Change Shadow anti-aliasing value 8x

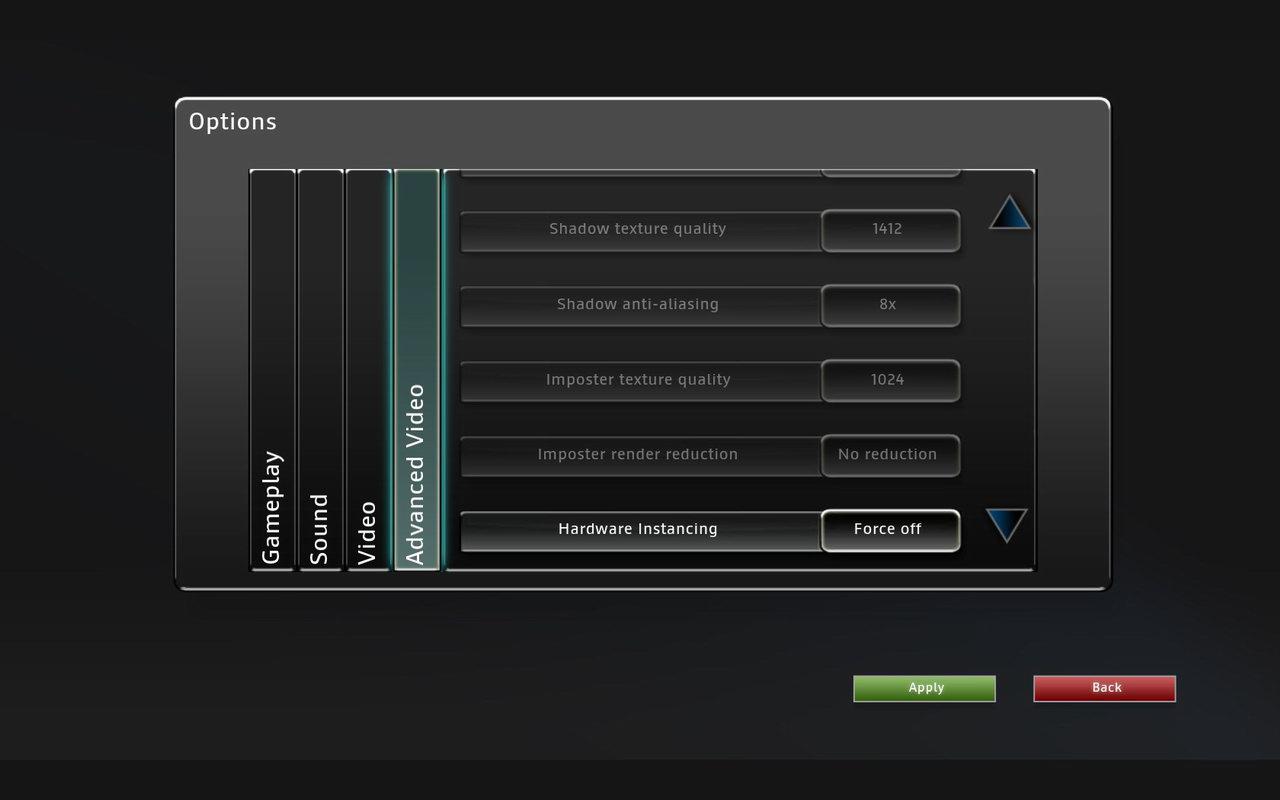click(890, 305)
